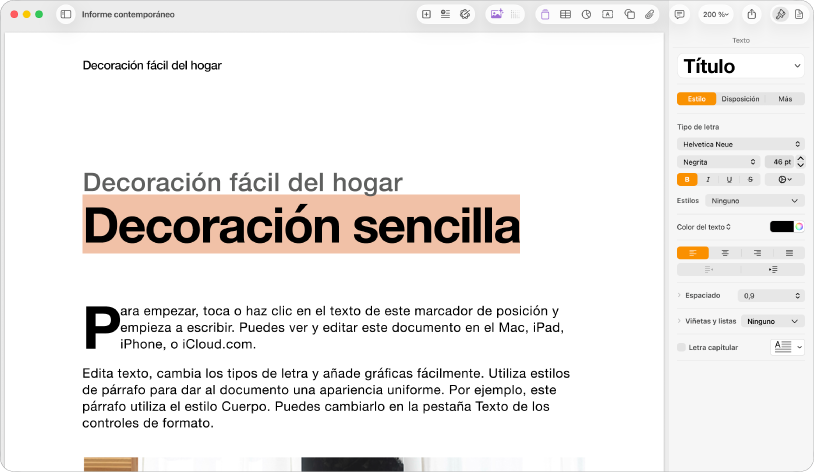Screen dimensions: 814x473
Task: Click the paragraph starting Edita texto
Action: coord(326,398)
